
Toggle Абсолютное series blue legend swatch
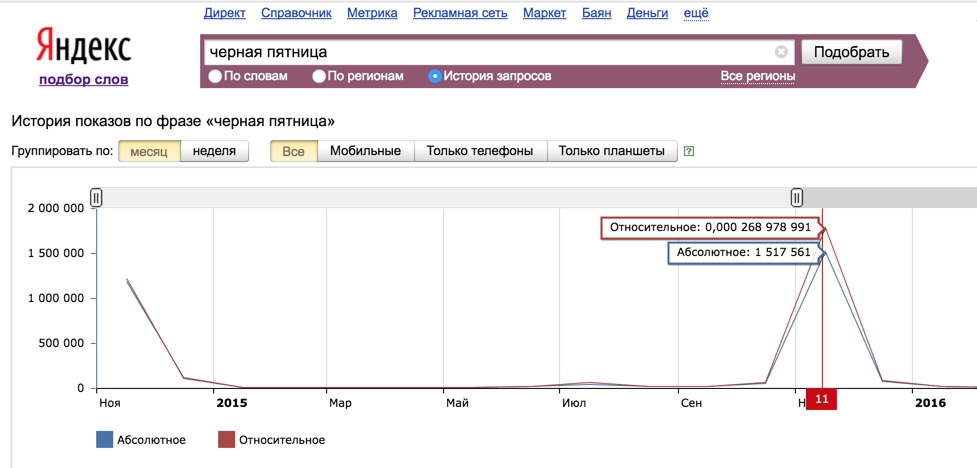point(105,440)
